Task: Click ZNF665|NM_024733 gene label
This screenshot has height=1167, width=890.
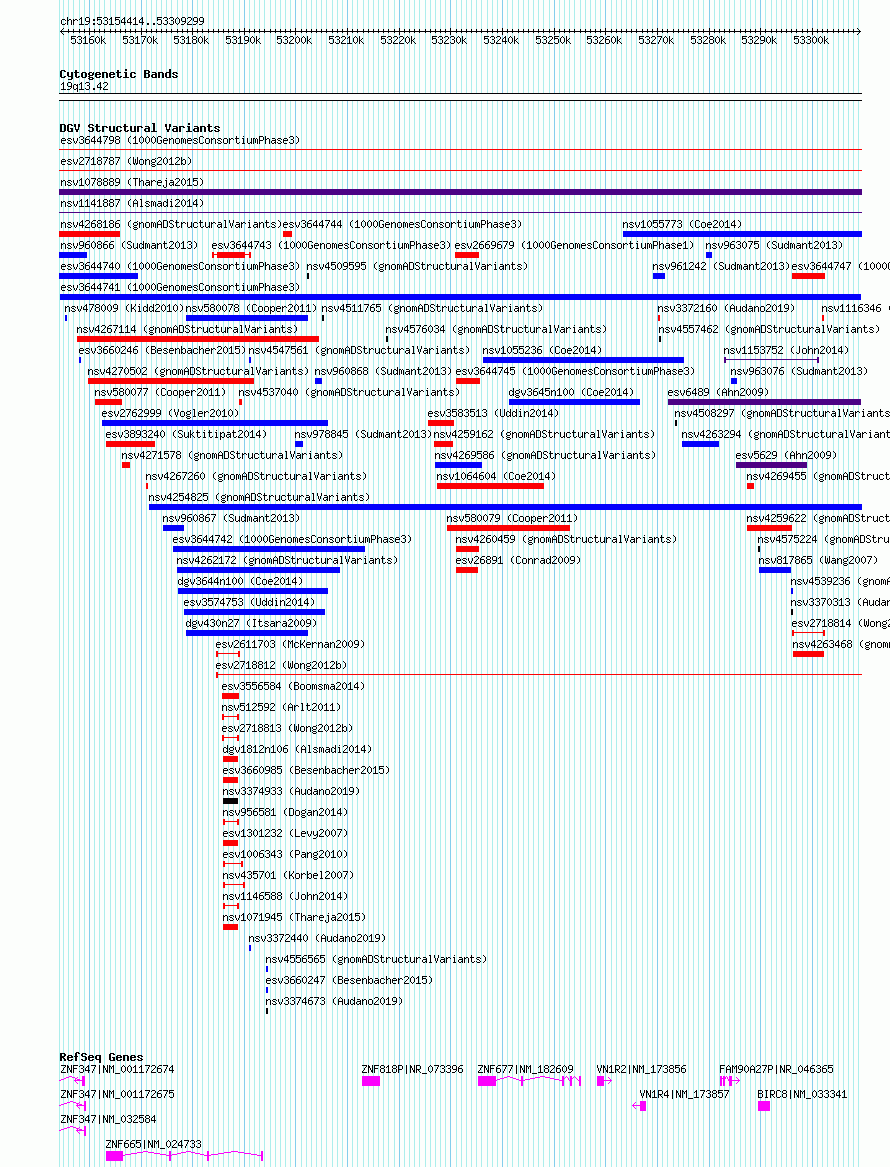Action: tap(153, 1144)
